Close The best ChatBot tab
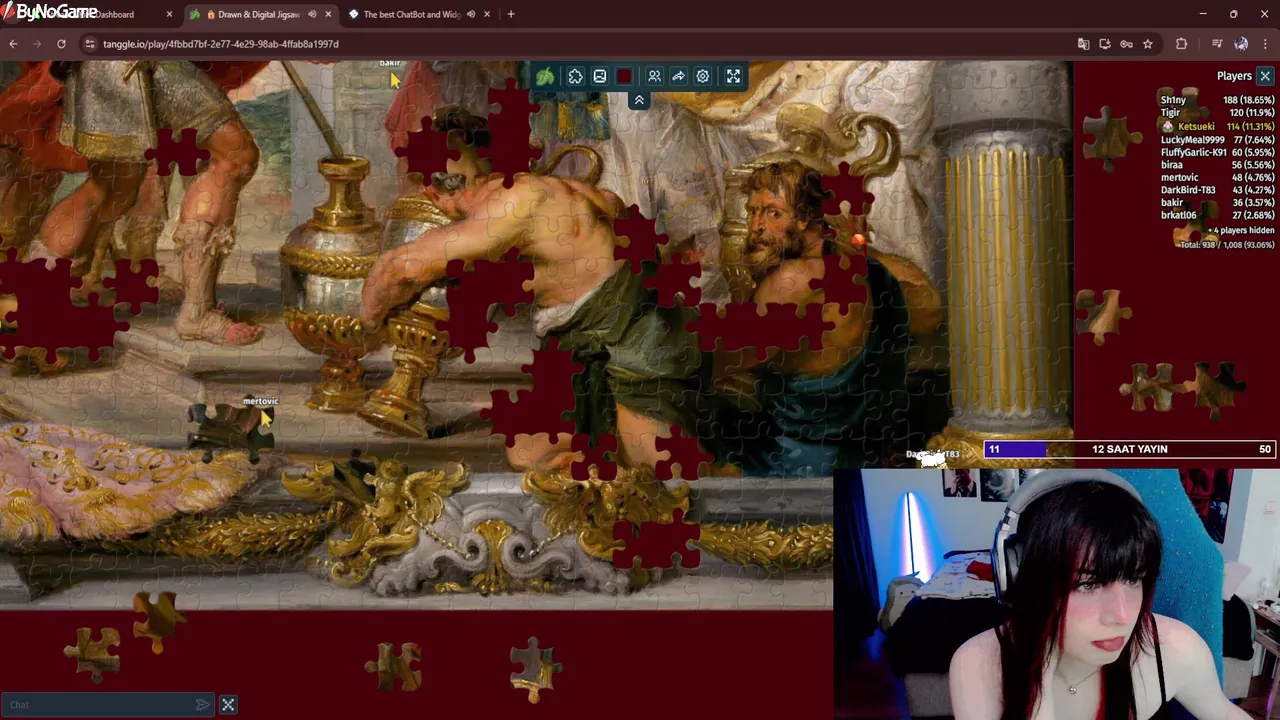This screenshot has height=720, width=1280. (487, 14)
